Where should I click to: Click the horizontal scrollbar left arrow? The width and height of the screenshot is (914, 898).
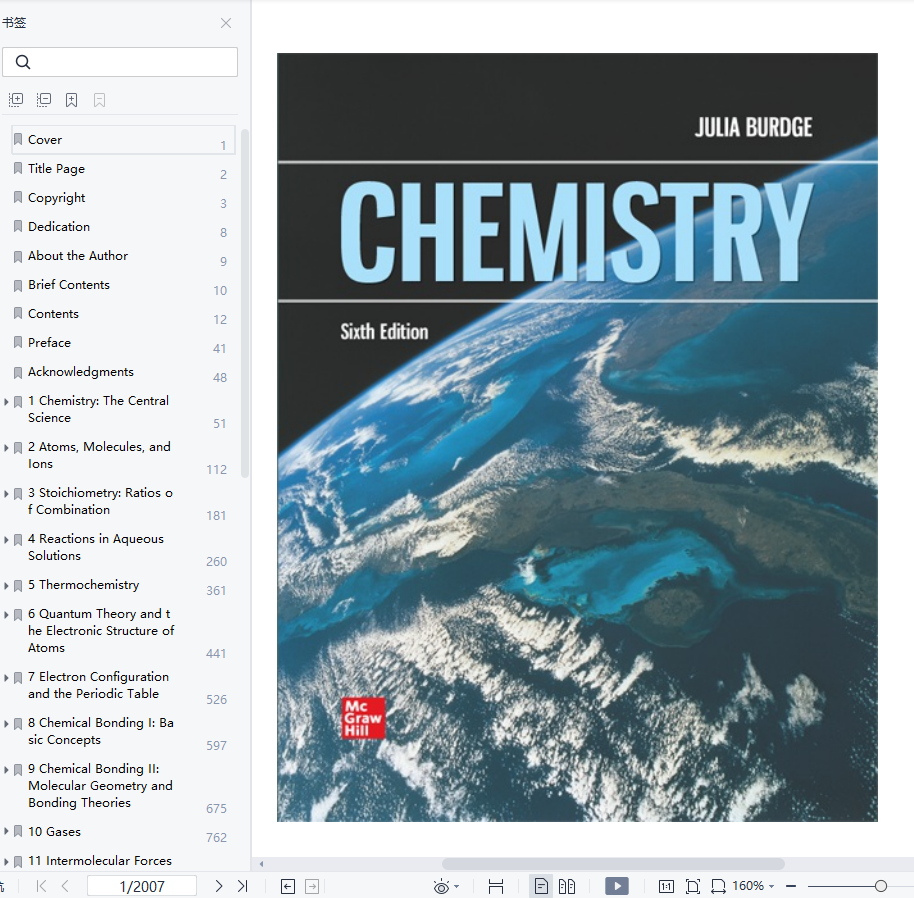tap(262, 864)
